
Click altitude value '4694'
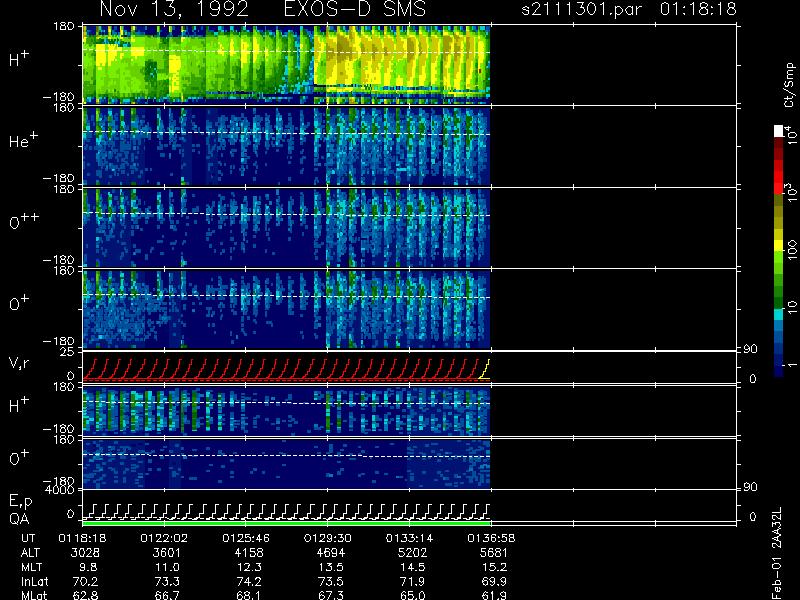[x=331, y=553]
